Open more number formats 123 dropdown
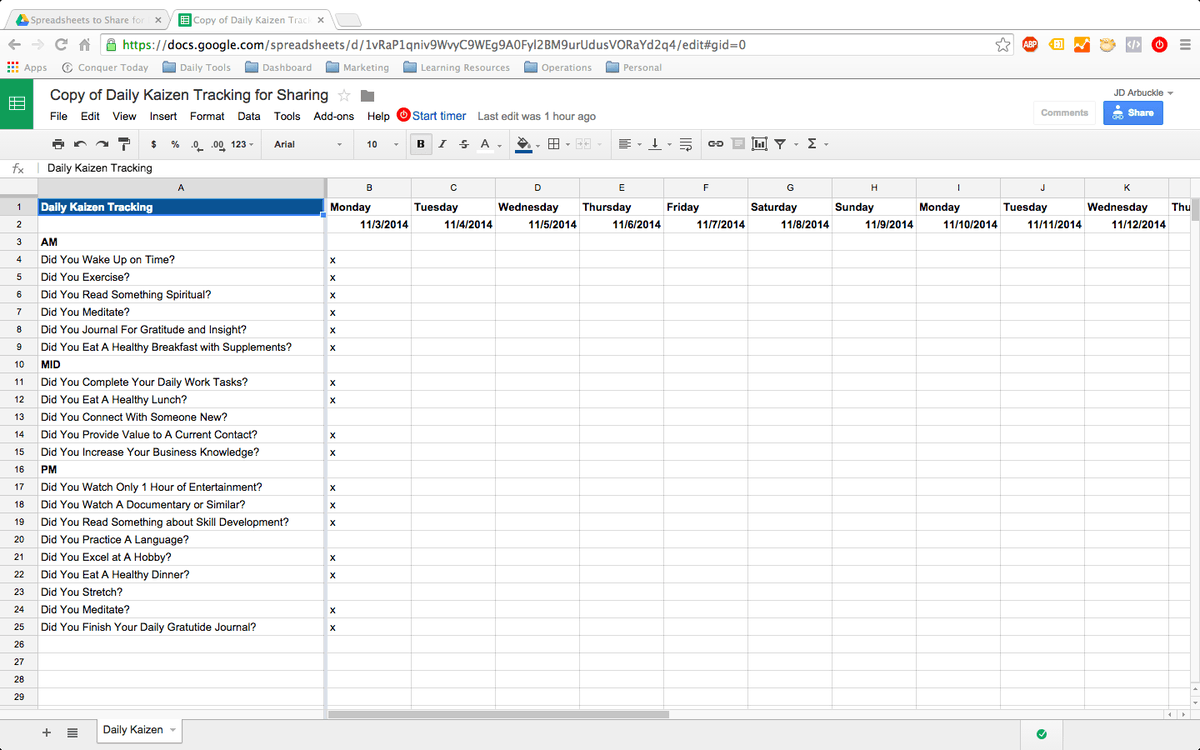The width and height of the screenshot is (1200, 750). (x=242, y=144)
